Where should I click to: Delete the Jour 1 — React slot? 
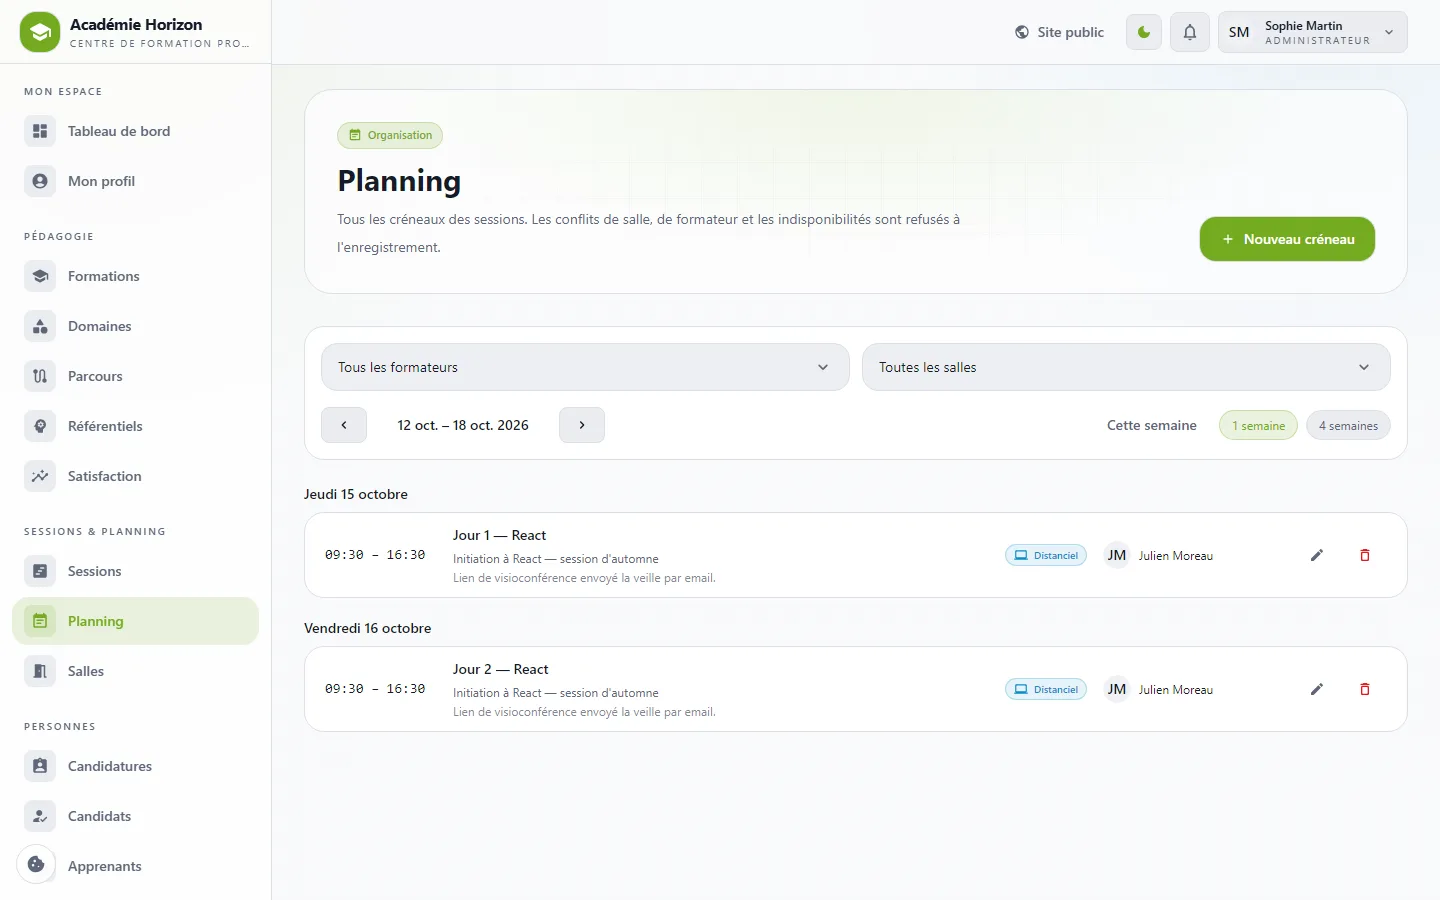click(1365, 555)
